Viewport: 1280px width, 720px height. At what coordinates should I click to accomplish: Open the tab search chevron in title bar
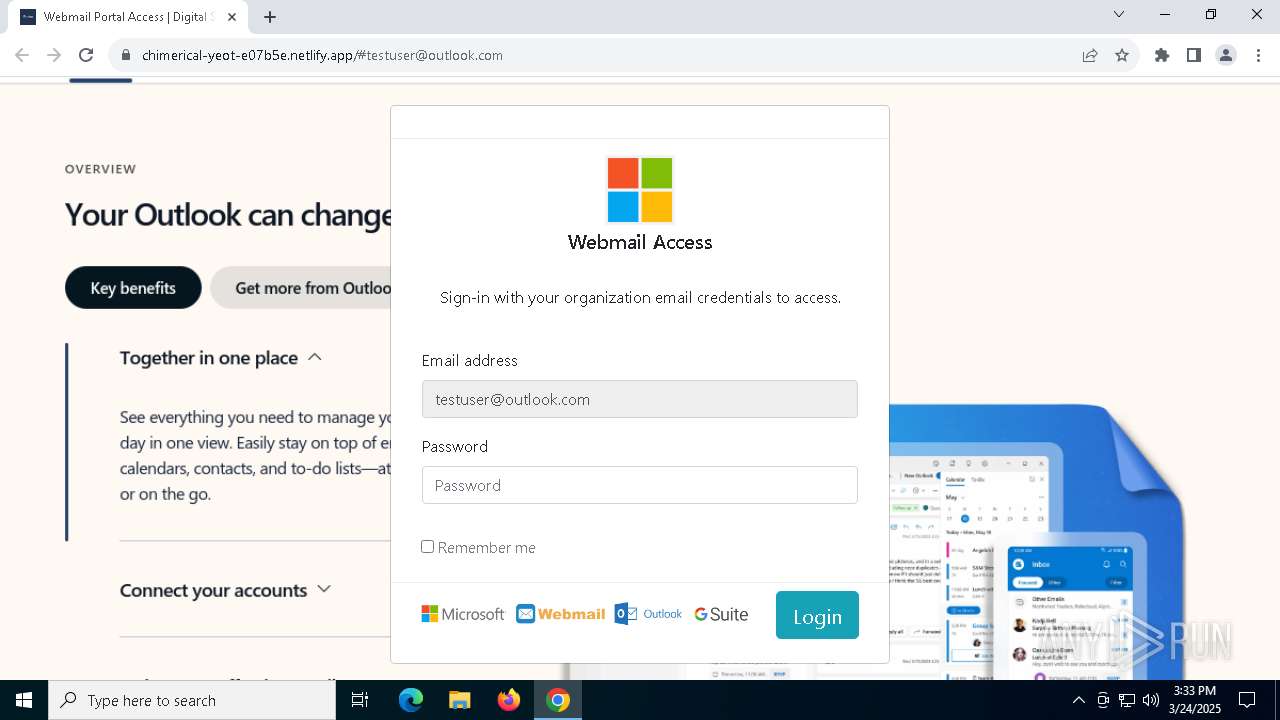click(1119, 14)
